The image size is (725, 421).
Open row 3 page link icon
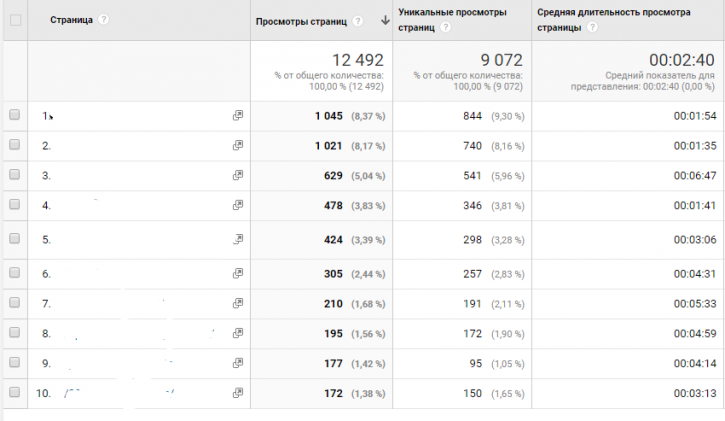click(x=238, y=175)
